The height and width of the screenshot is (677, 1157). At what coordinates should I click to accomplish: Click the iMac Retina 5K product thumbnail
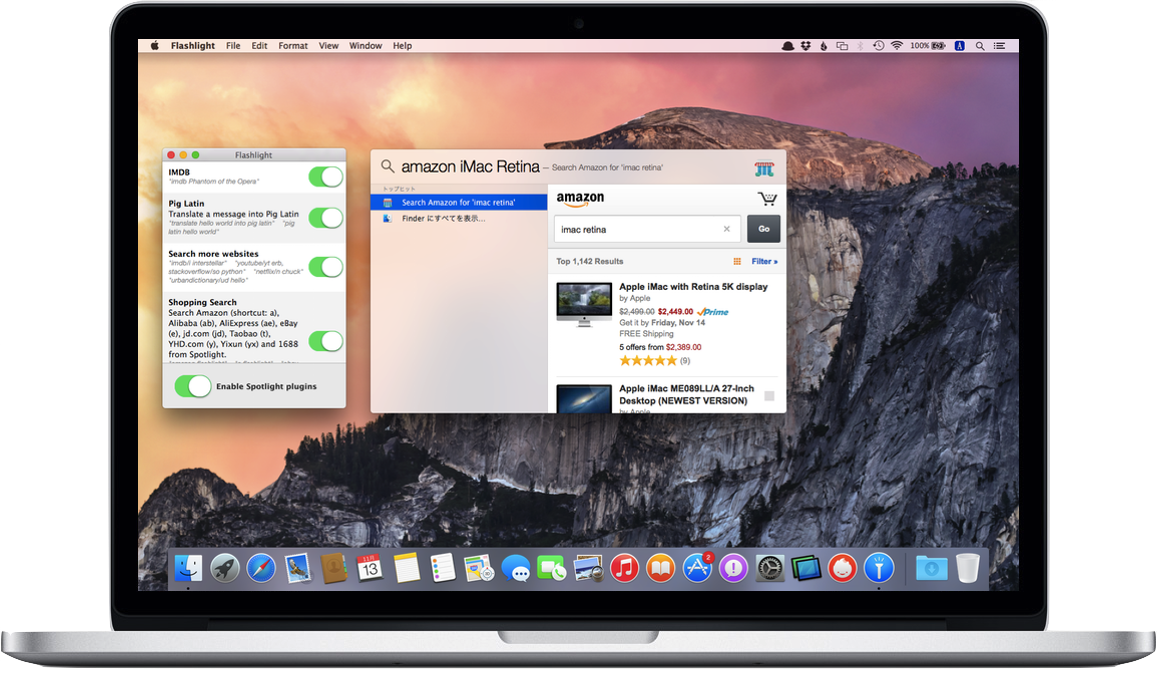pyautogui.click(x=584, y=305)
